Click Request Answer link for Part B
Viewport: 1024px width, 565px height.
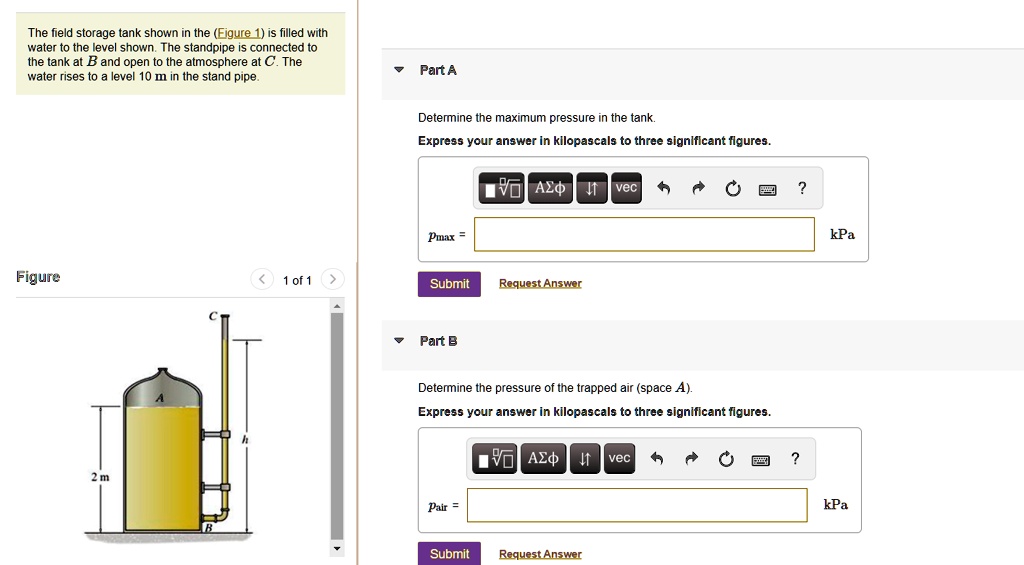(540, 554)
